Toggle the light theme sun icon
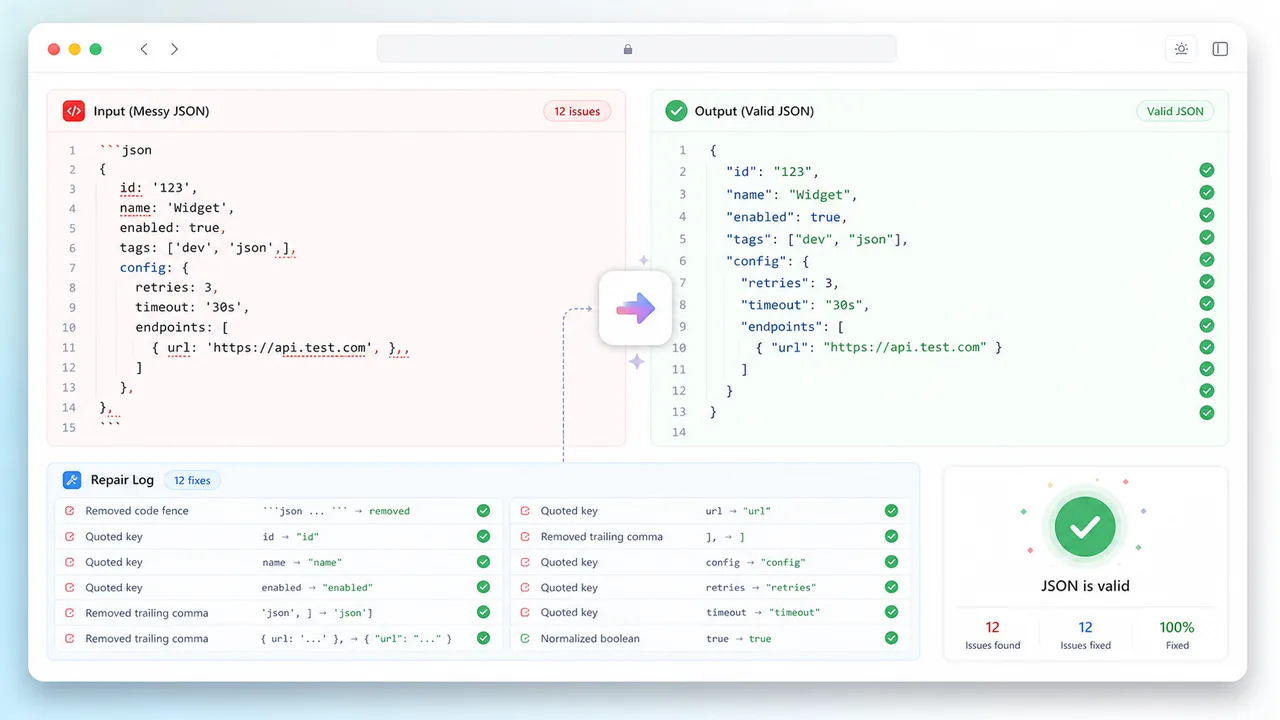This screenshot has width=1280, height=720. coord(1181,49)
